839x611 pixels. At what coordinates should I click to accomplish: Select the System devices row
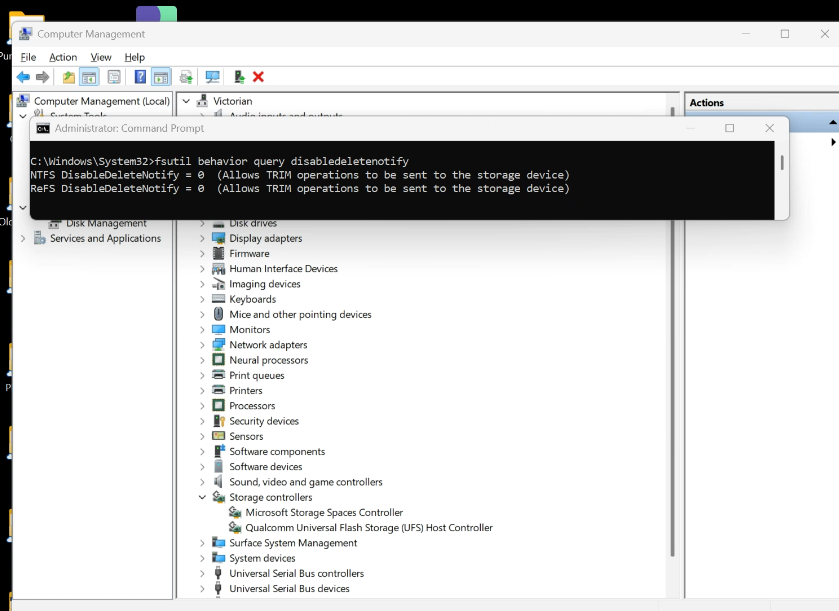coord(262,558)
